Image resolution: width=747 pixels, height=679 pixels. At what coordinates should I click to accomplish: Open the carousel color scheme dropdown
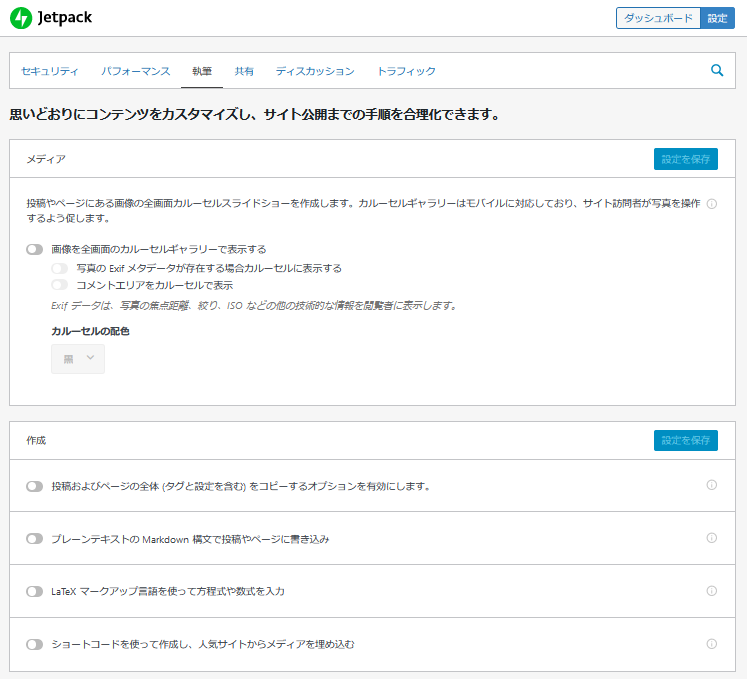[x=78, y=359]
